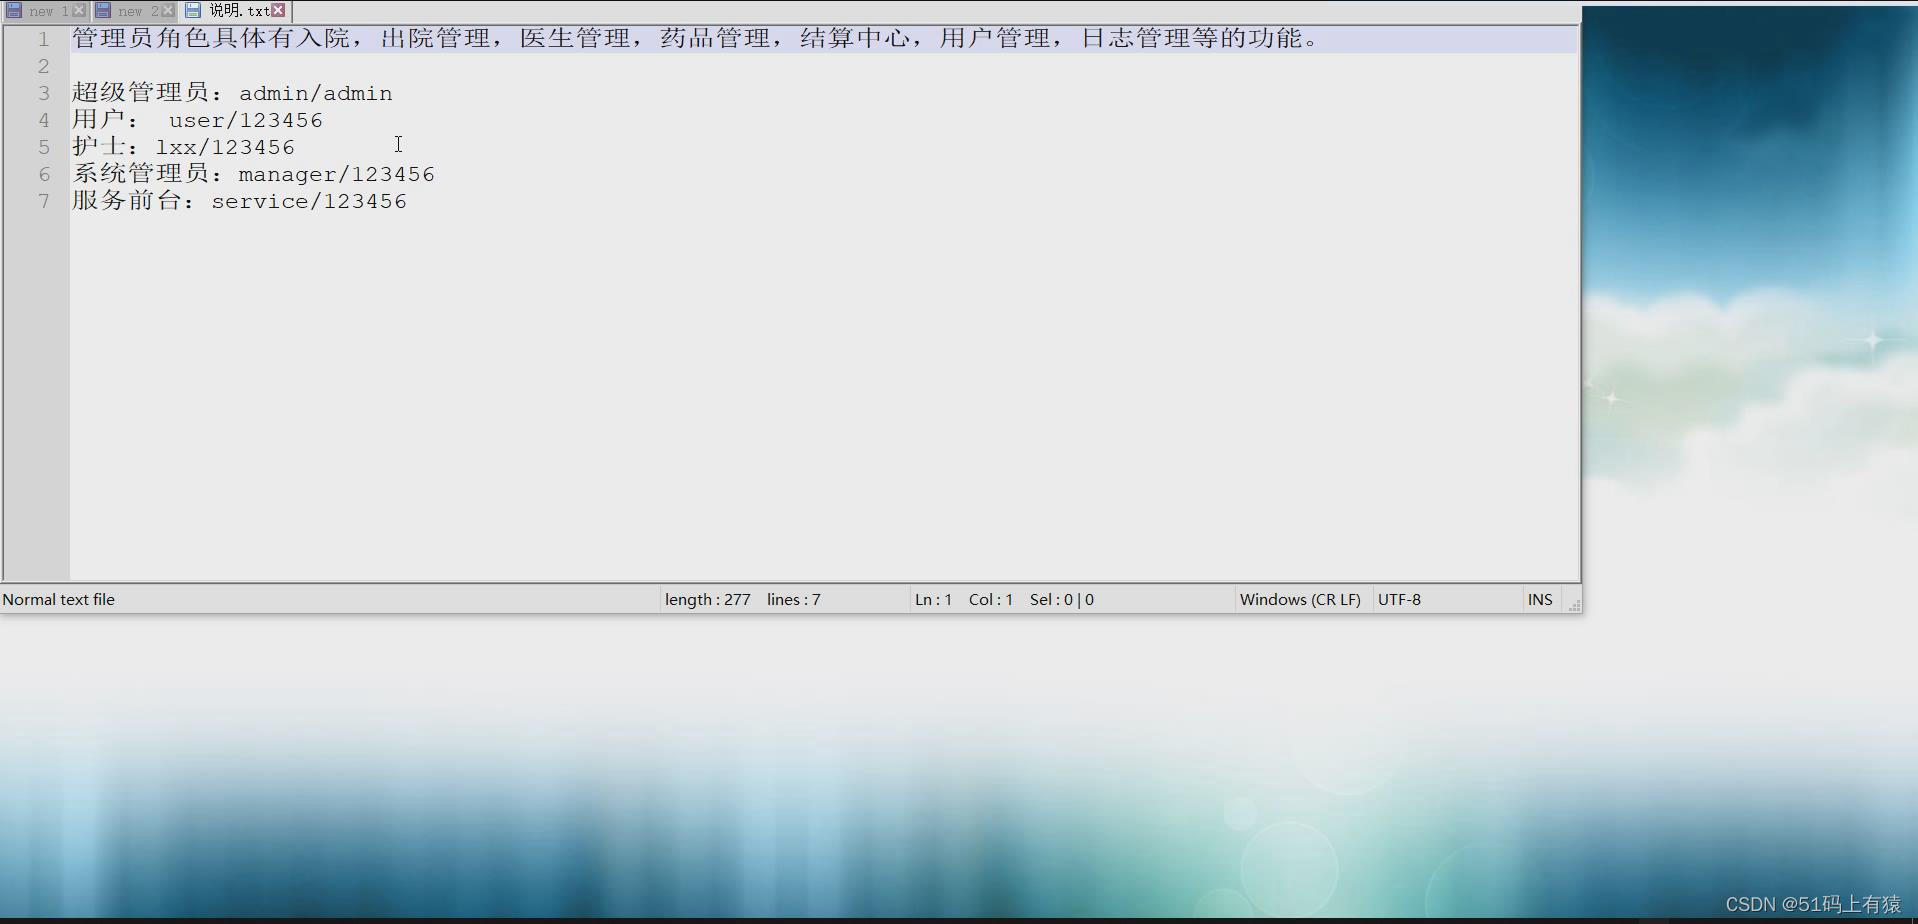The height and width of the screenshot is (924, 1918).
Task: Click the lines : 7 status entry
Action: pos(794,600)
